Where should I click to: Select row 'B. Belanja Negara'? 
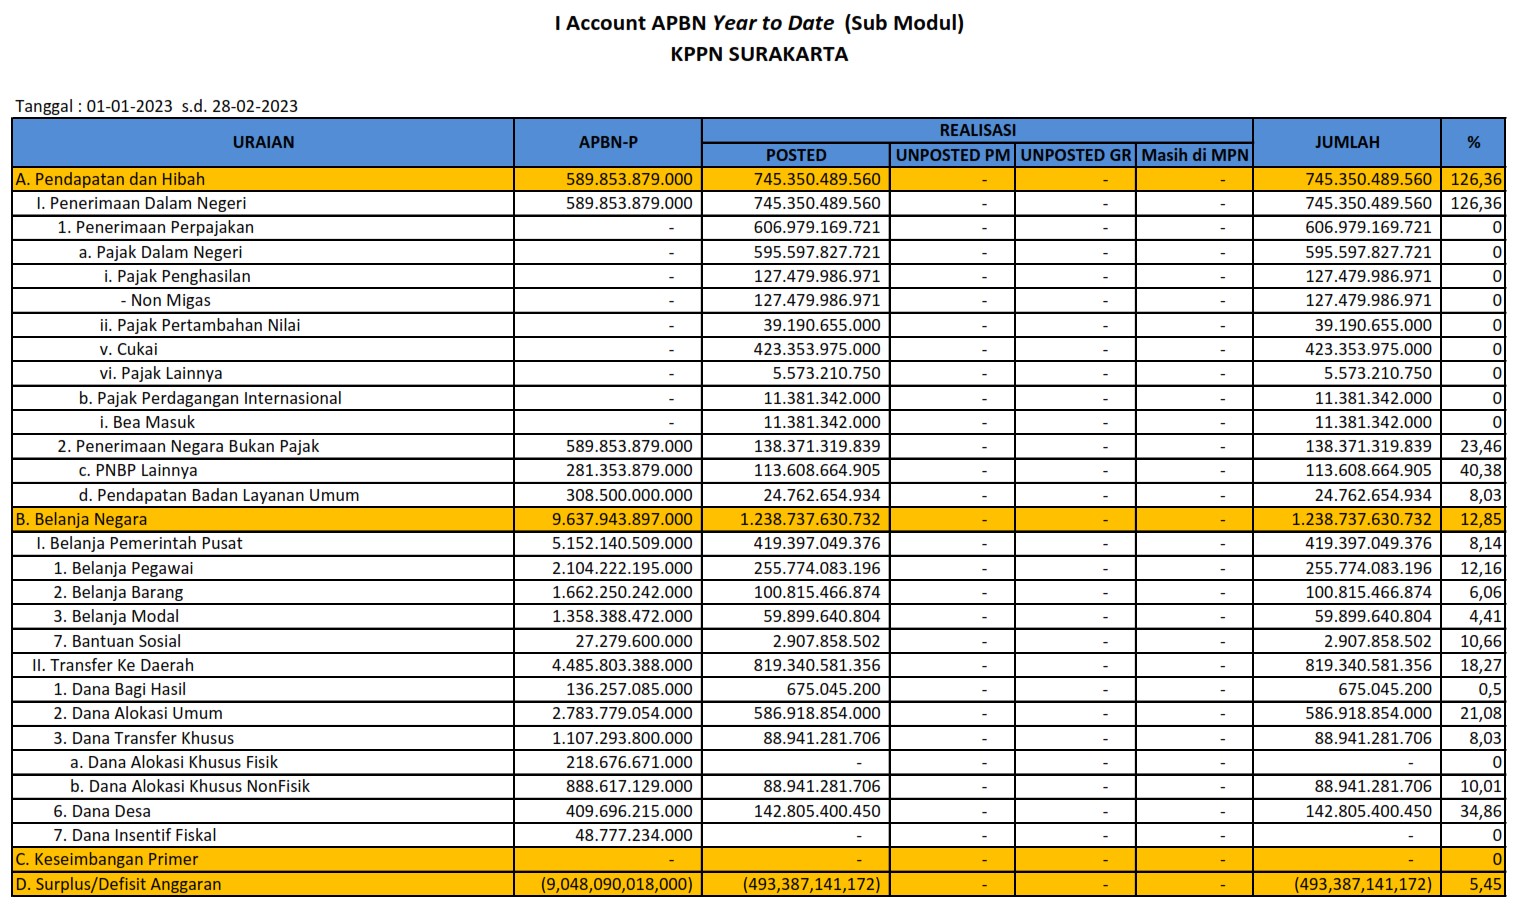[758, 519]
